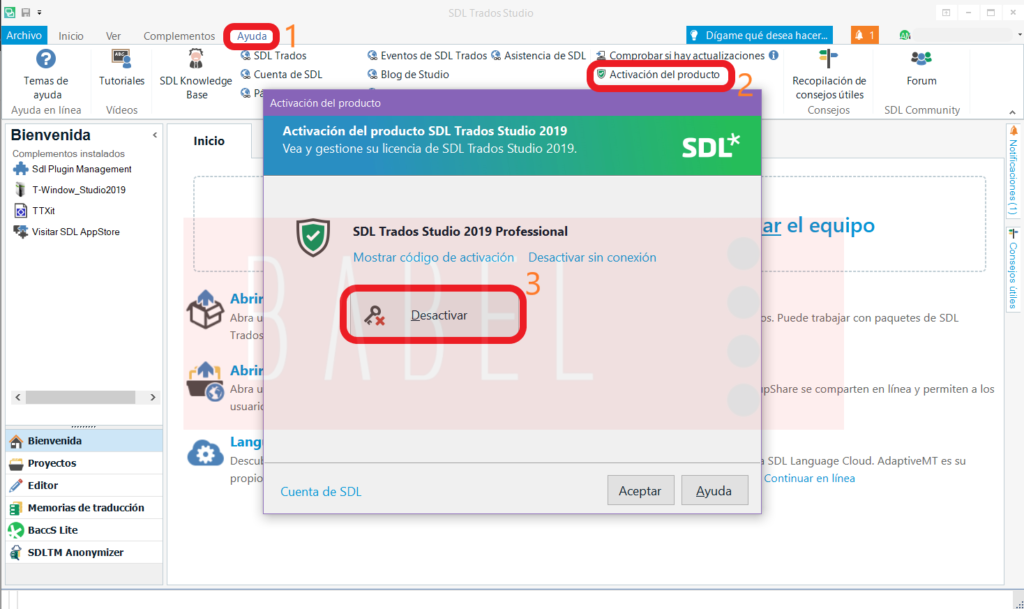Click the horizontal scrollbar thumb in left pane
This screenshot has width=1024, height=609.
click(80, 397)
